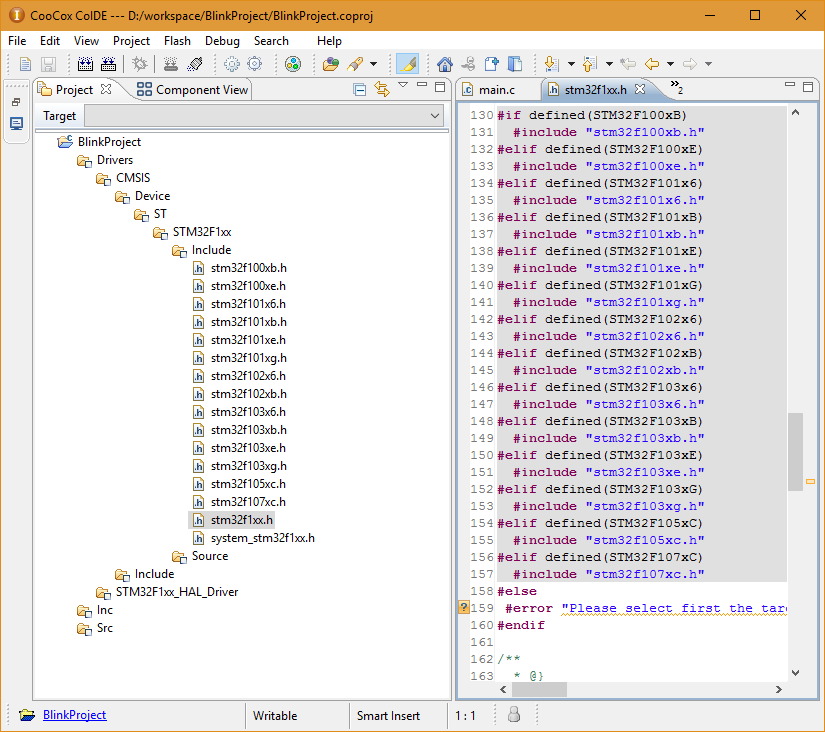Click the New File toolbar icon

(x=25, y=64)
